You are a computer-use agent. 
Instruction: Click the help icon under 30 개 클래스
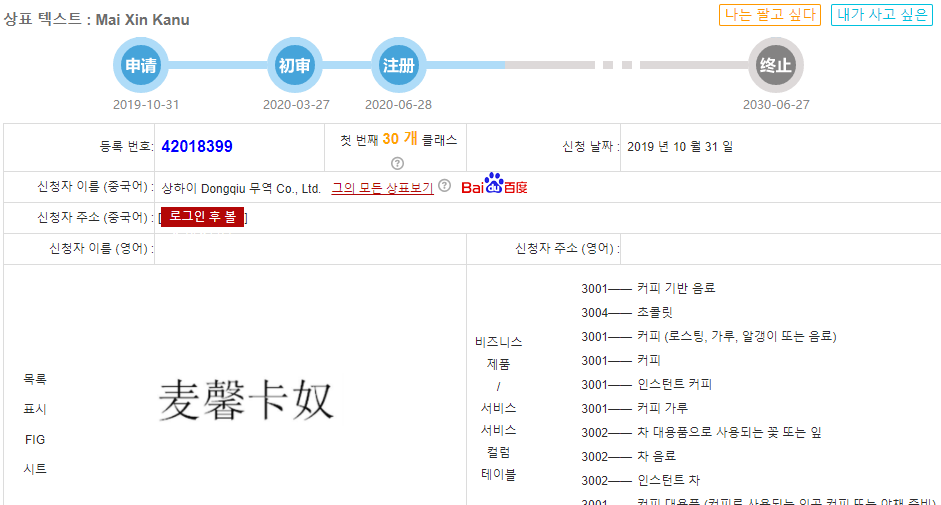click(397, 163)
